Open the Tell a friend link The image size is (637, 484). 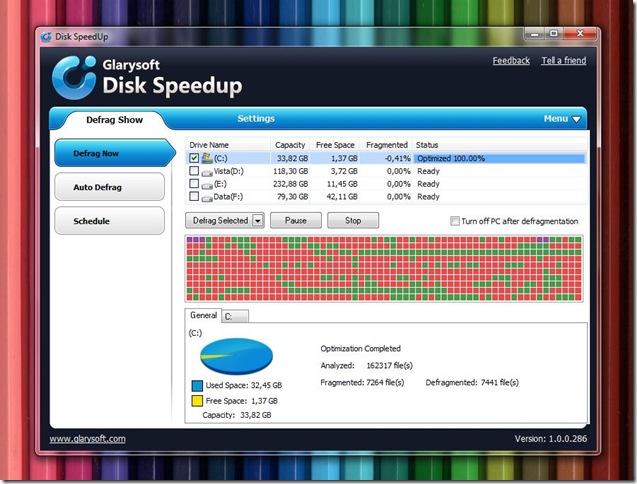coord(563,61)
